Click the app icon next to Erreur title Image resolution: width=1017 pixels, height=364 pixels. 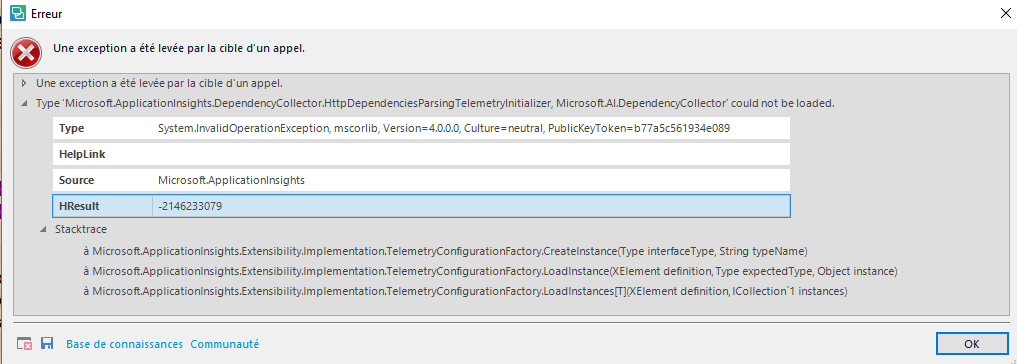pos(18,13)
